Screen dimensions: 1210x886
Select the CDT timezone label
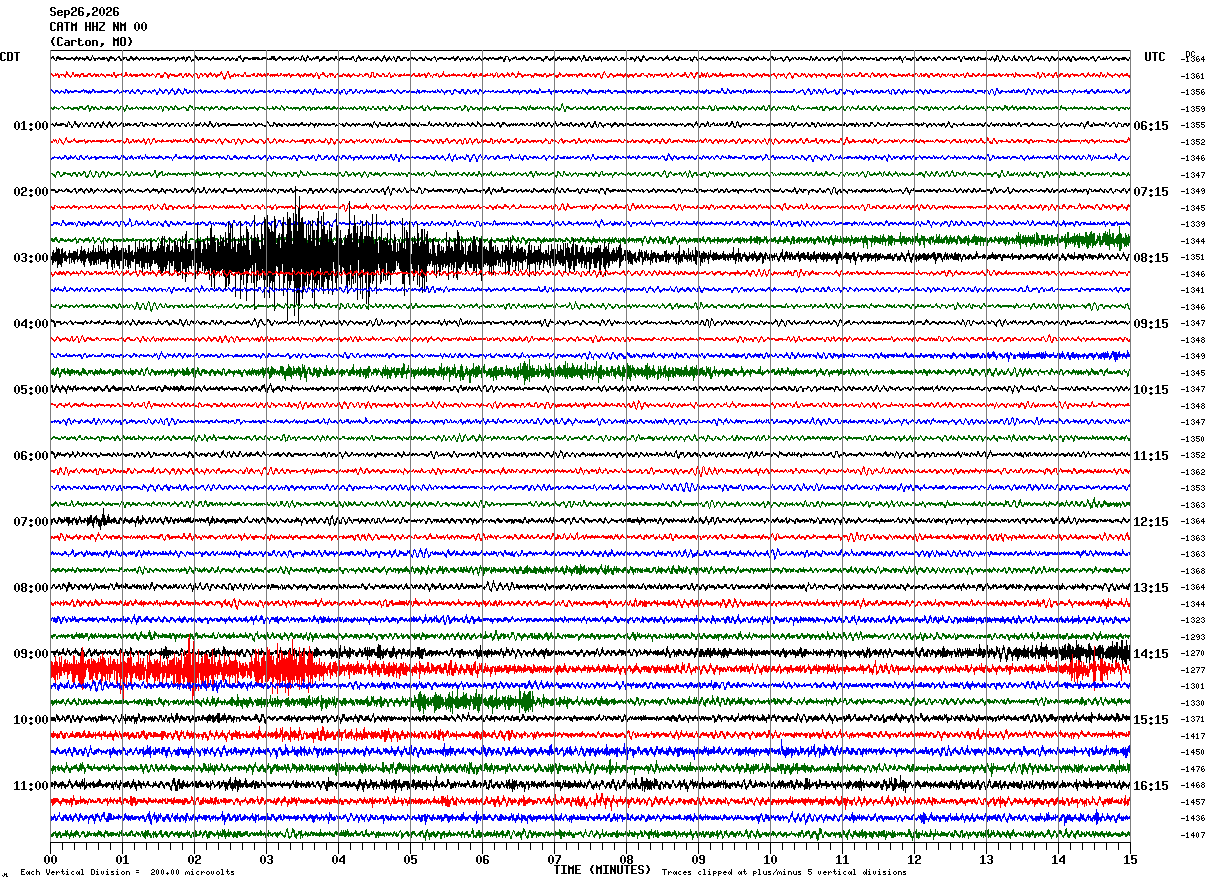[x=10, y=57]
